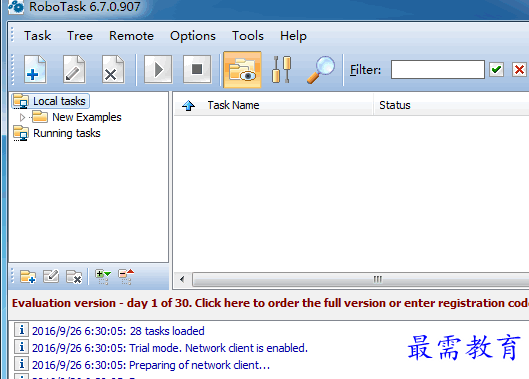This screenshot has width=529, height=379.
Task: Click the Delete Task icon
Action: [x=113, y=70]
